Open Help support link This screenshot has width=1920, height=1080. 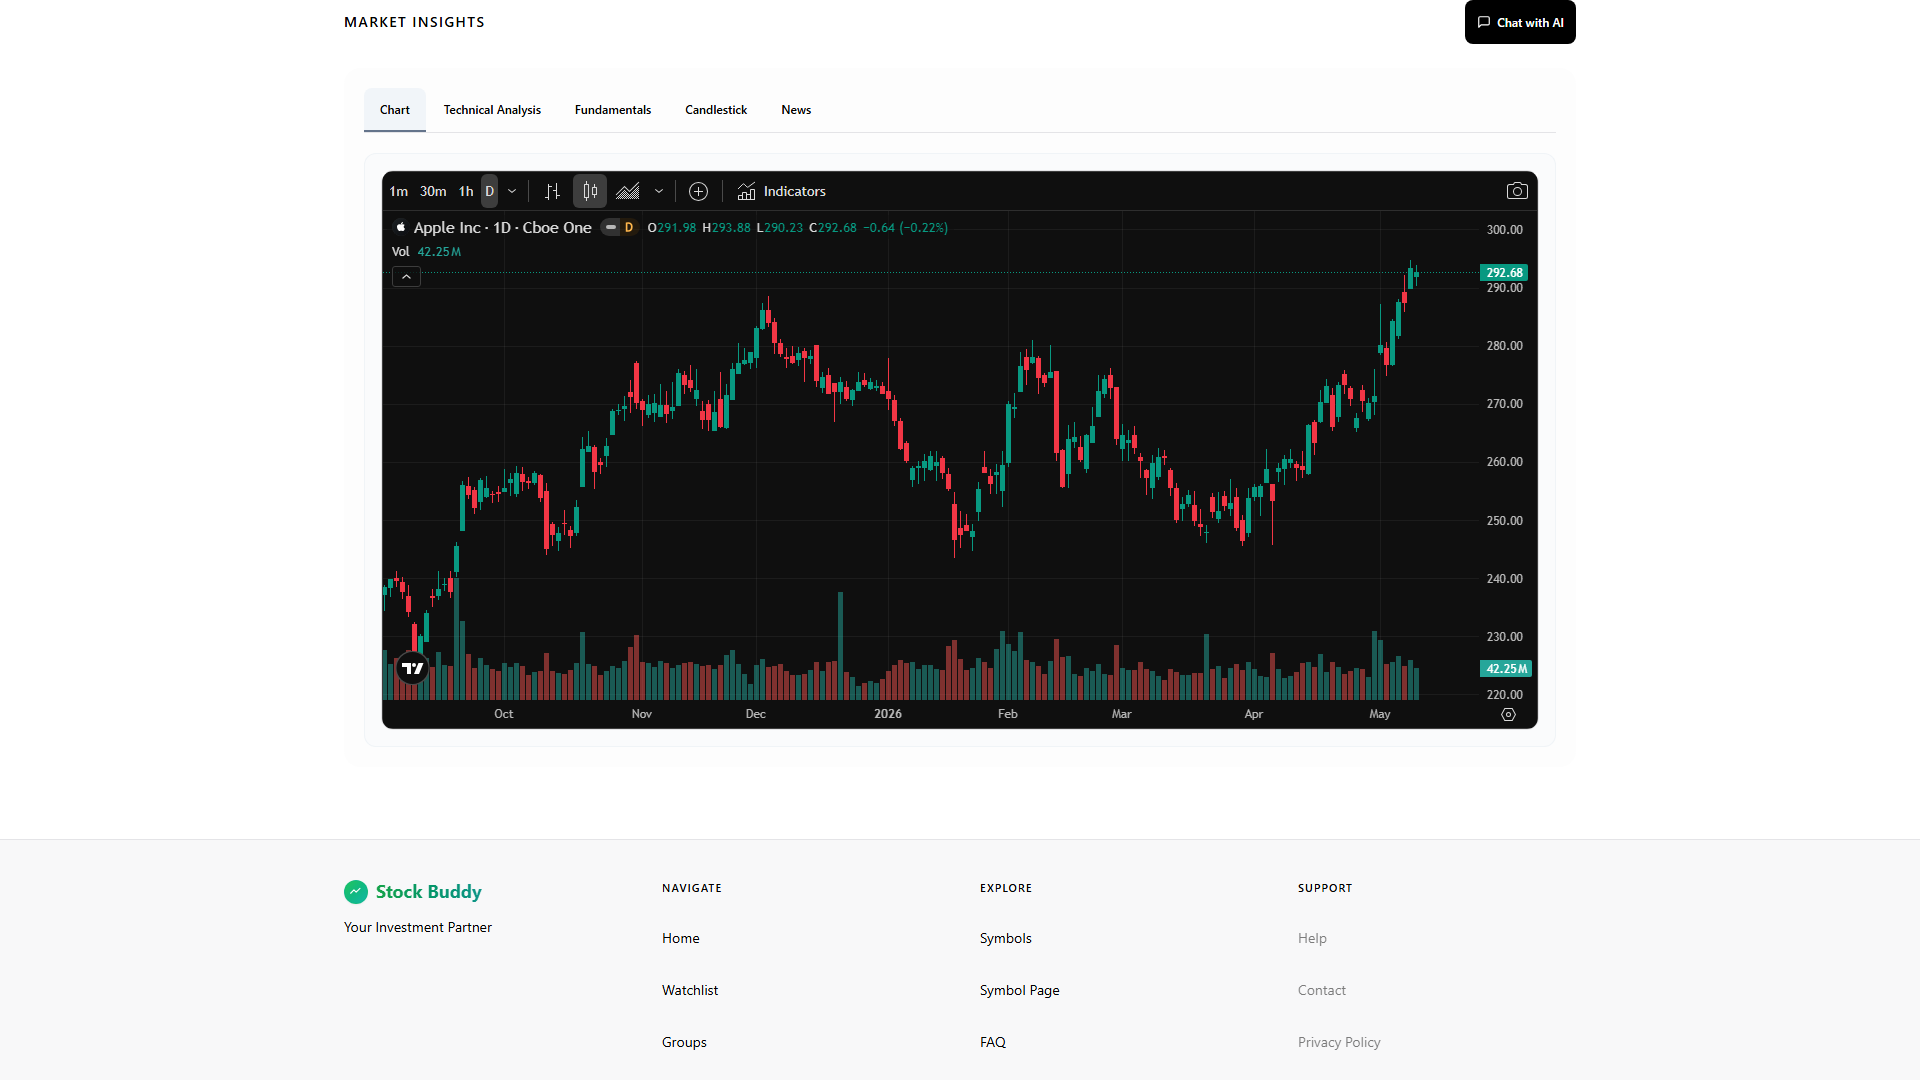click(x=1312, y=938)
